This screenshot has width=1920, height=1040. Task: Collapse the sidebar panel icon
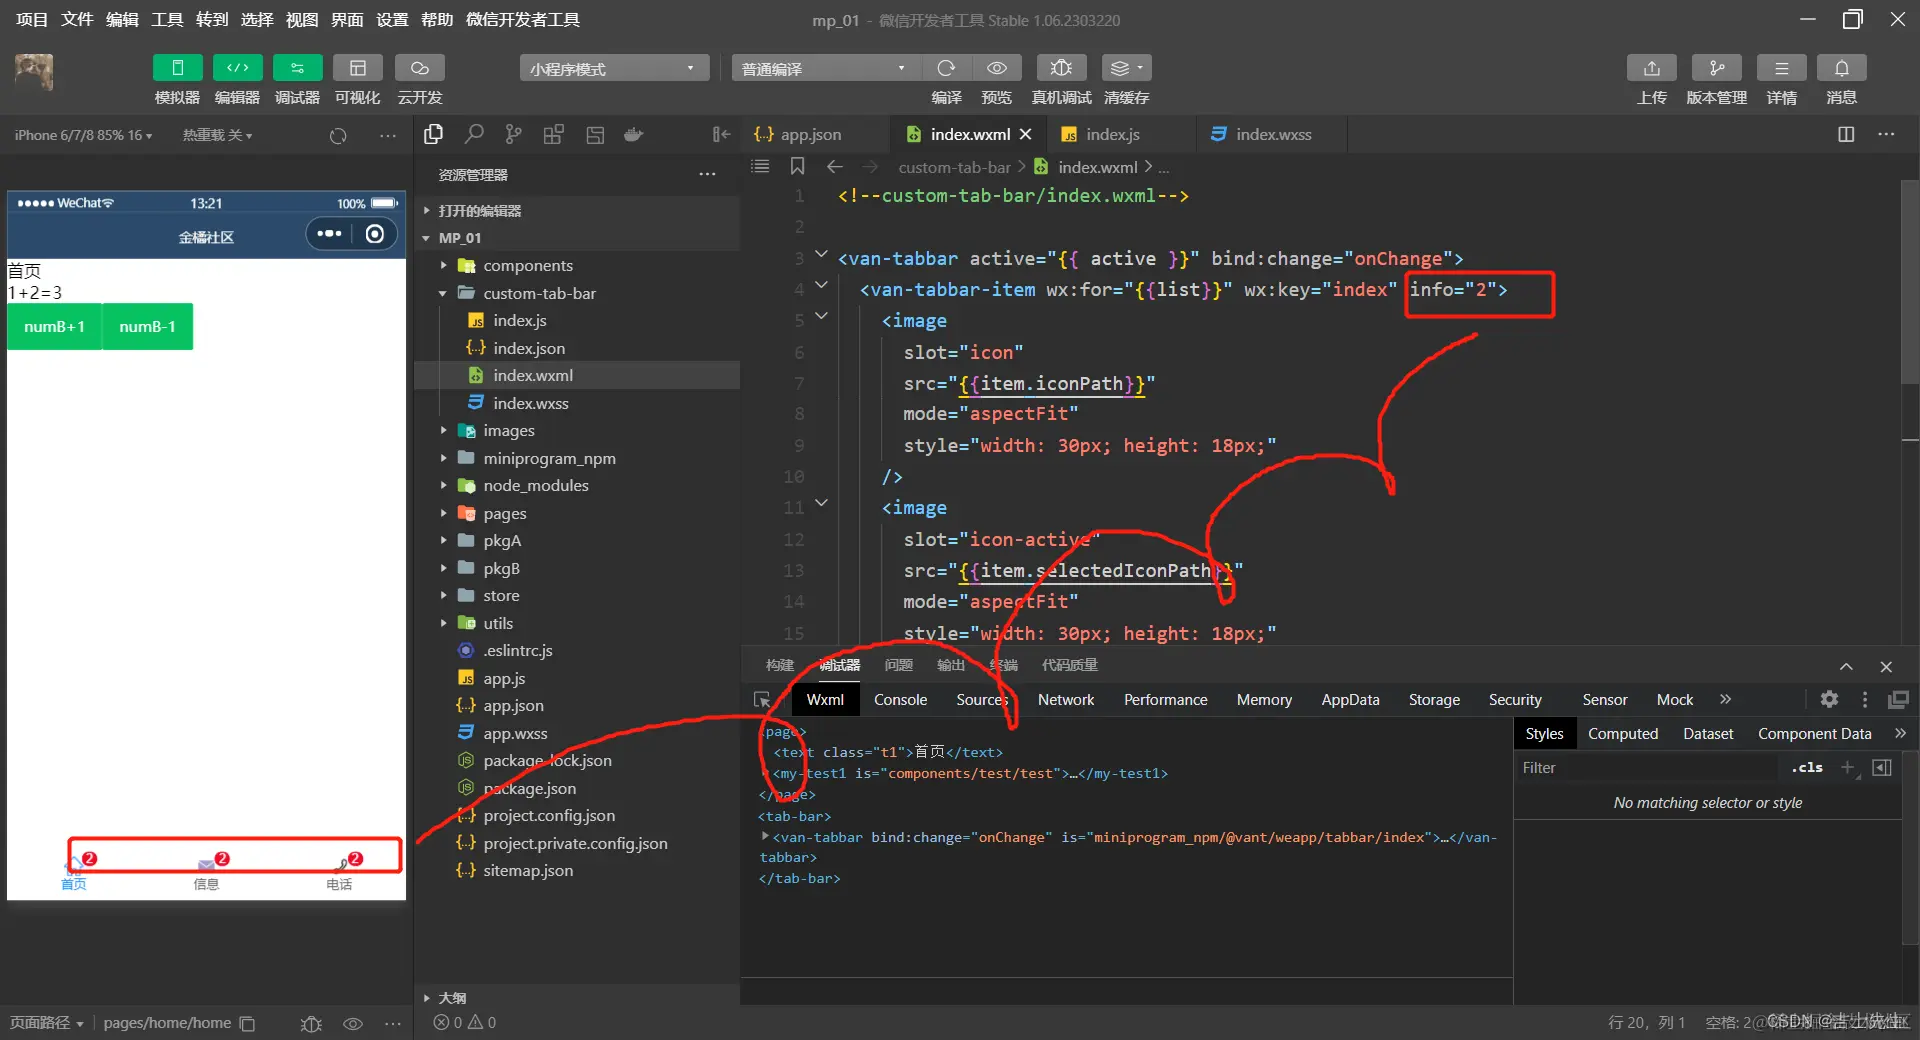coord(720,134)
